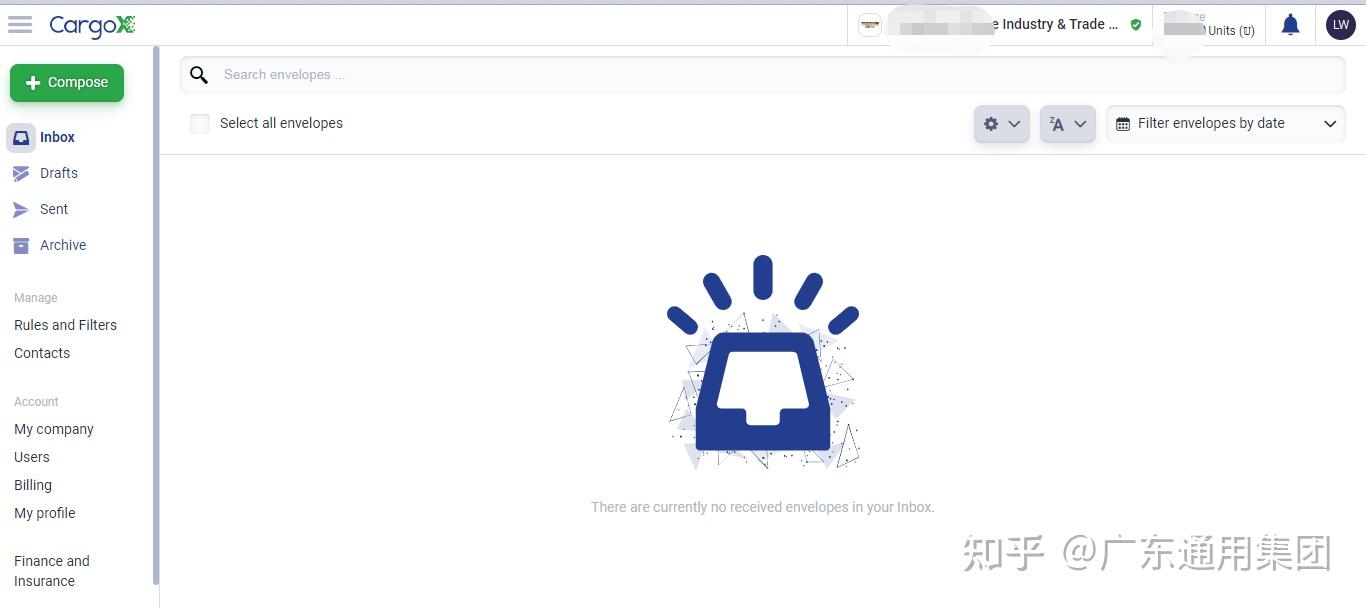This screenshot has height=608, width=1366.
Task: Click the search magnifier icon
Action: point(199,74)
